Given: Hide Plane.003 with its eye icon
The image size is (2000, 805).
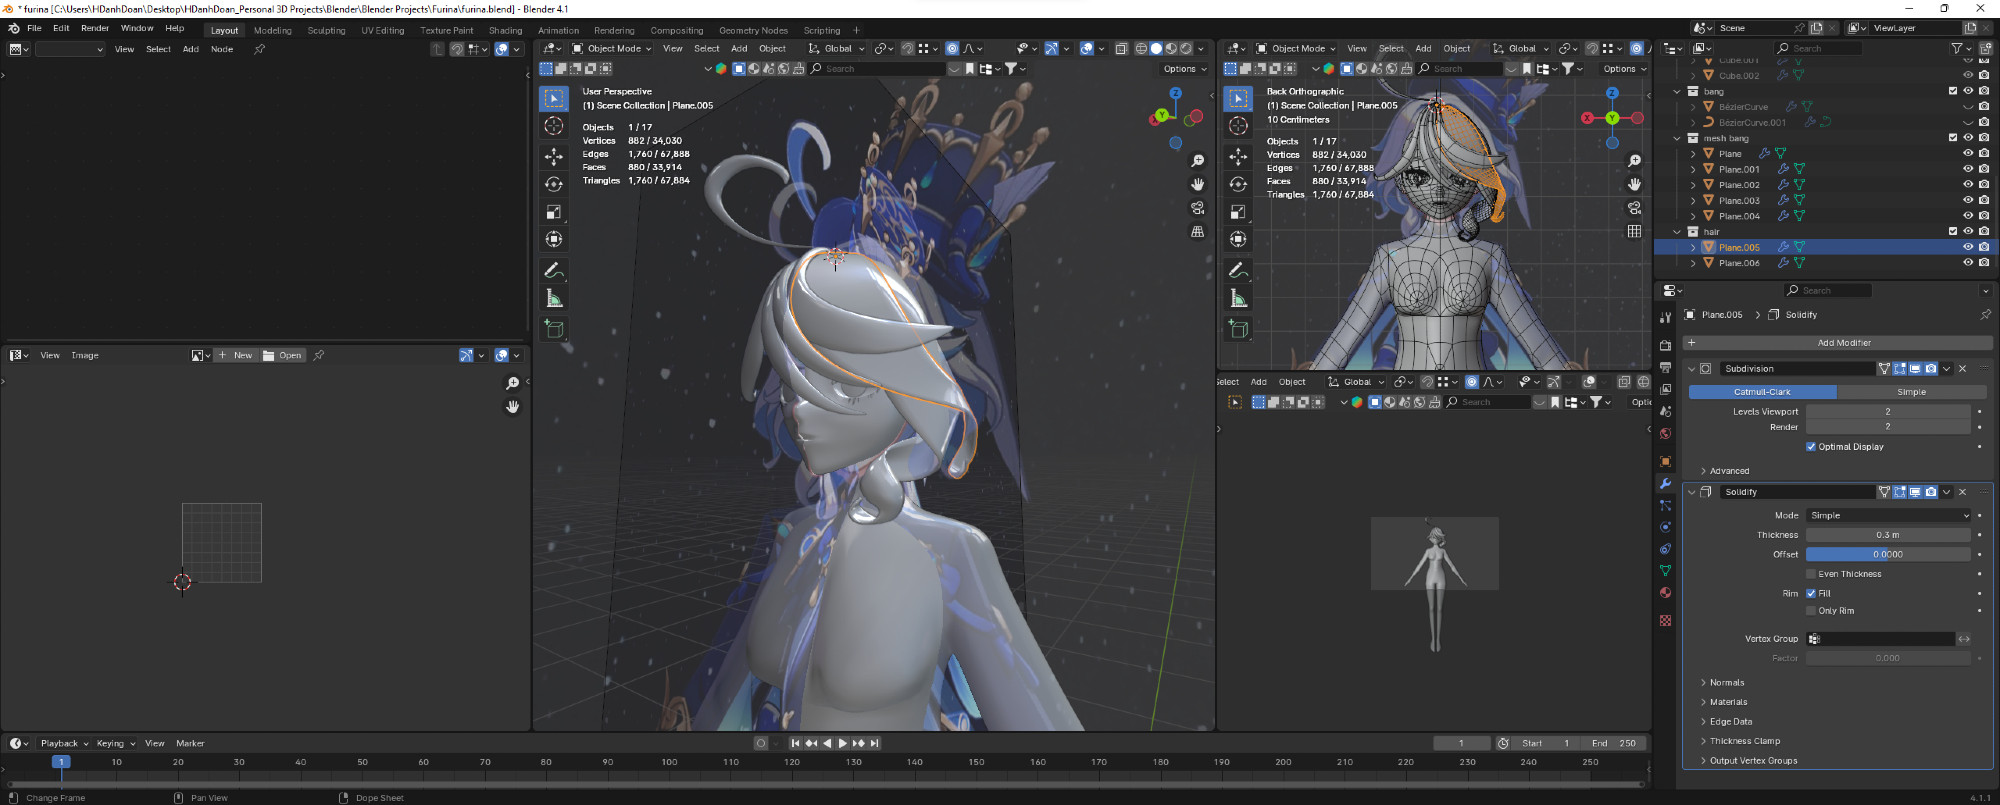Looking at the screenshot, I should (x=1968, y=200).
